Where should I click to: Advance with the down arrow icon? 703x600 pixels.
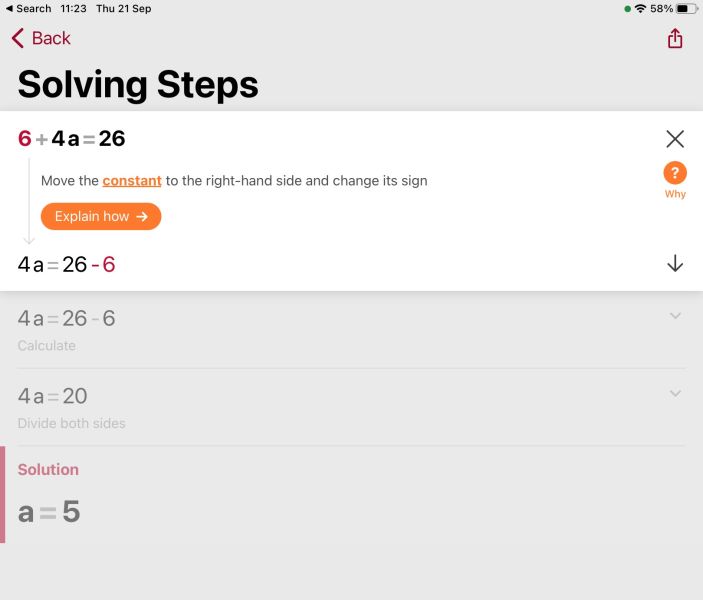point(675,264)
